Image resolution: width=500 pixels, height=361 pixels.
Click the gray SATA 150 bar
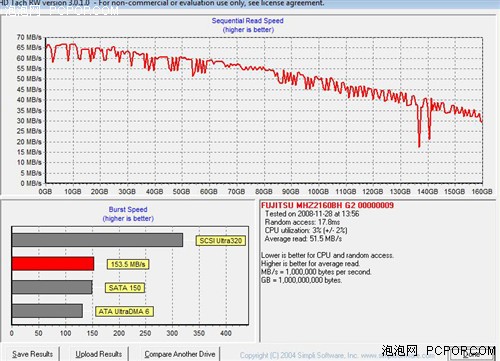pyautogui.click(x=52, y=287)
